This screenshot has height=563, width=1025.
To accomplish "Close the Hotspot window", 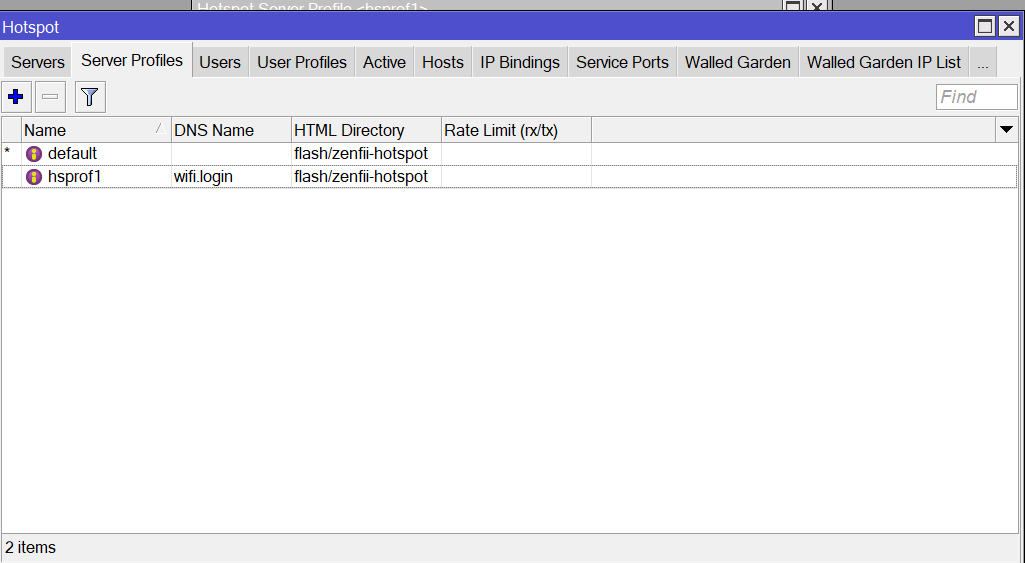I will (1008, 26).
